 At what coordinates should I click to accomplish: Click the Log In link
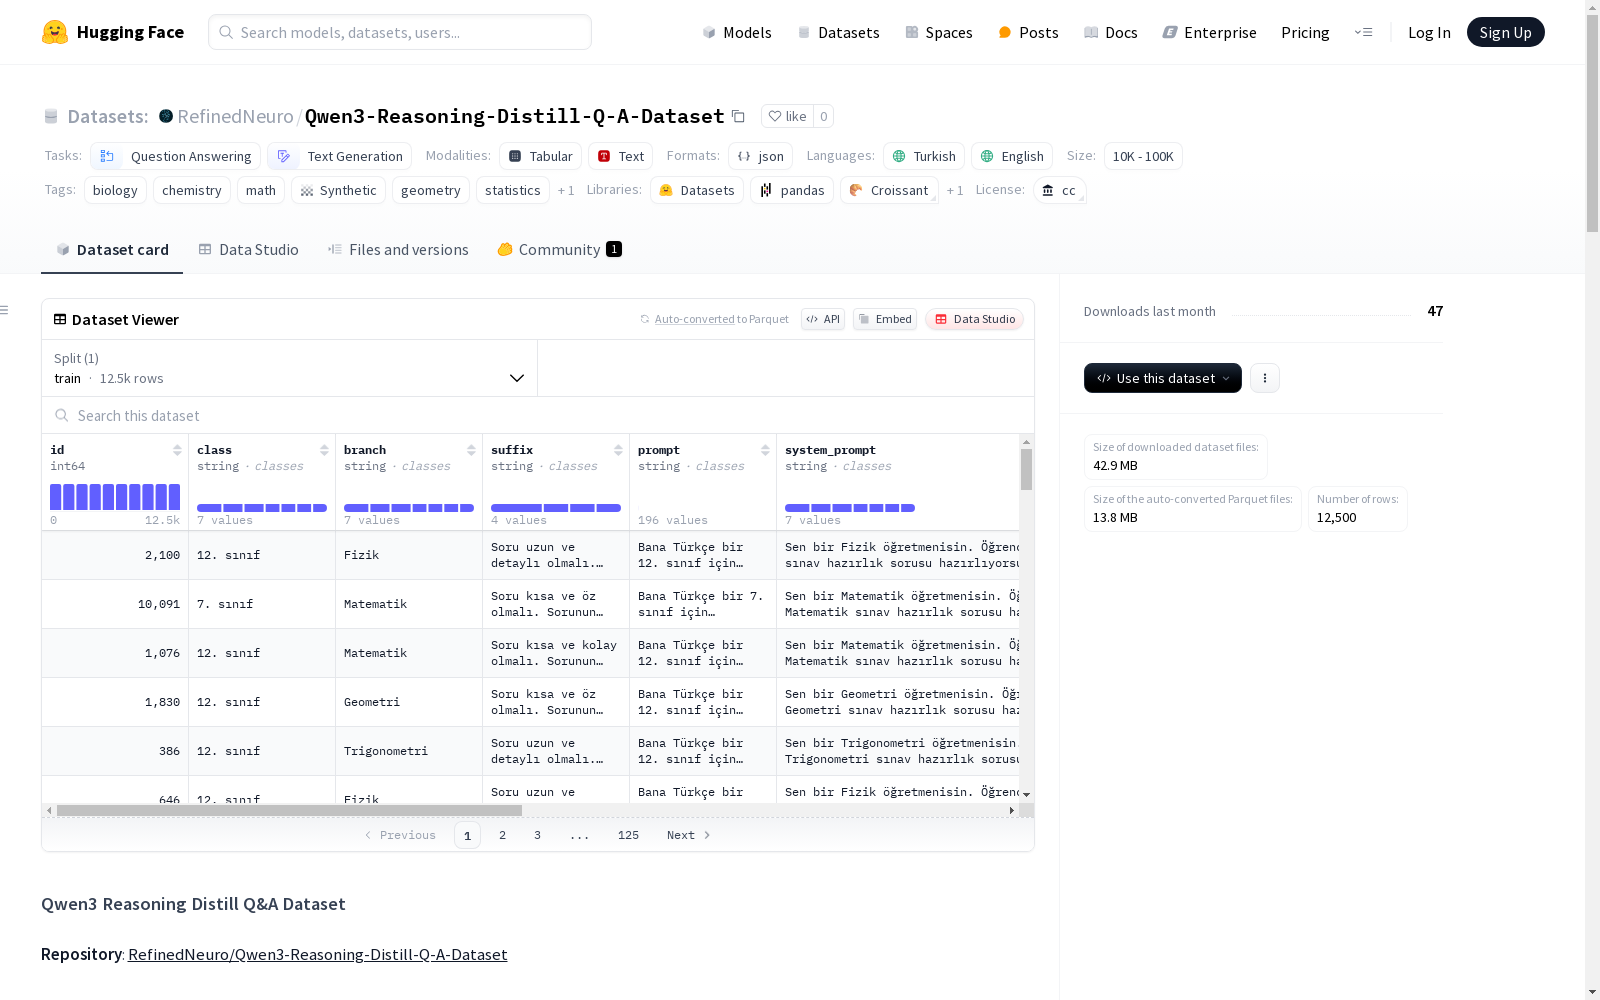[1429, 32]
